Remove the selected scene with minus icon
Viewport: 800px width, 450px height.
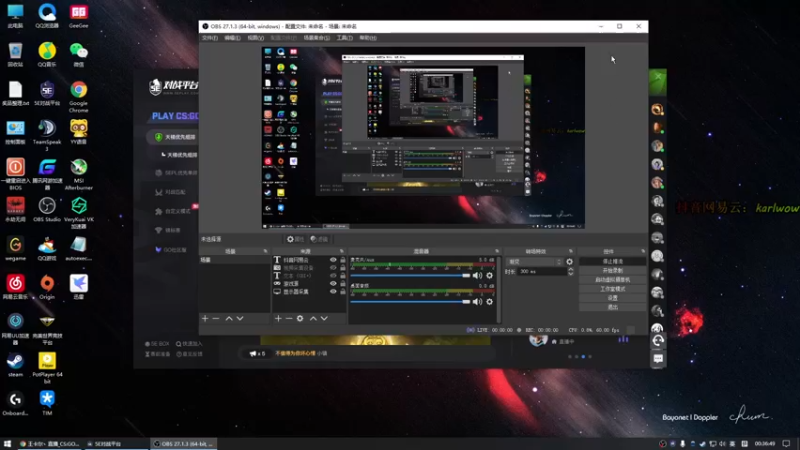tap(216, 318)
